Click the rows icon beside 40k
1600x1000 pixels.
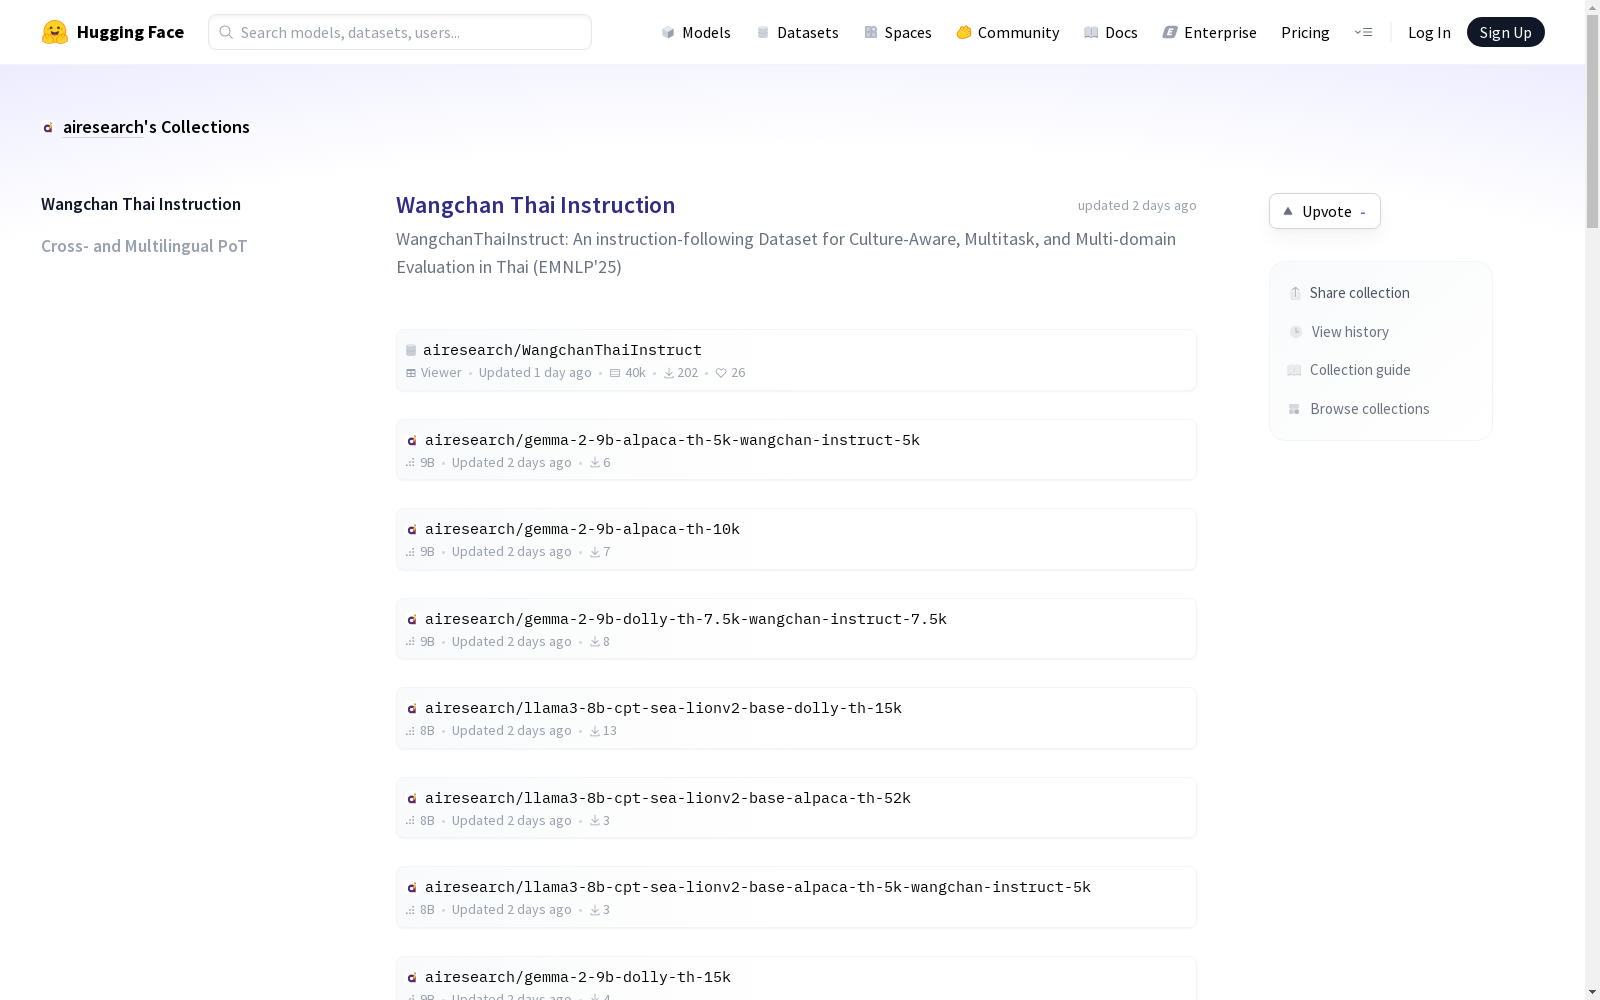point(615,373)
